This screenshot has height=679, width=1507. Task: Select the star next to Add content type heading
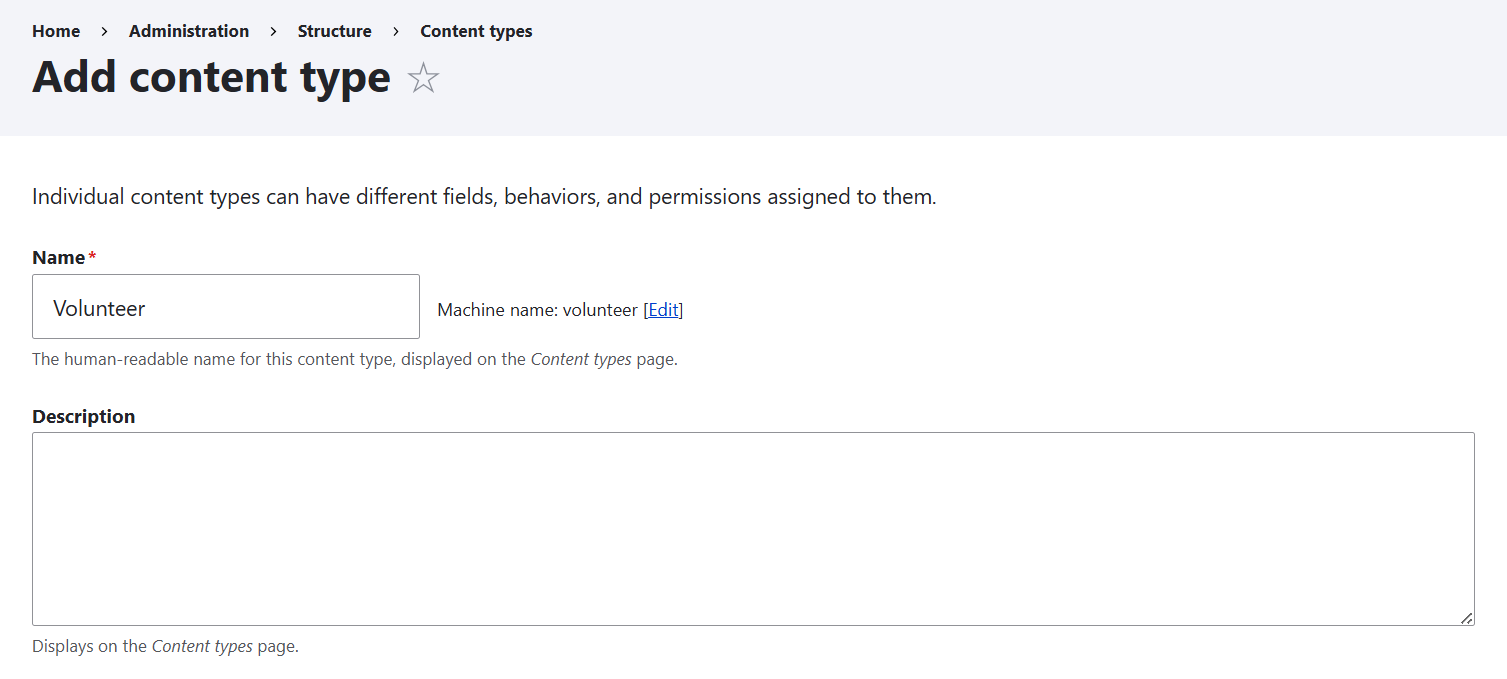pyautogui.click(x=423, y=78)
